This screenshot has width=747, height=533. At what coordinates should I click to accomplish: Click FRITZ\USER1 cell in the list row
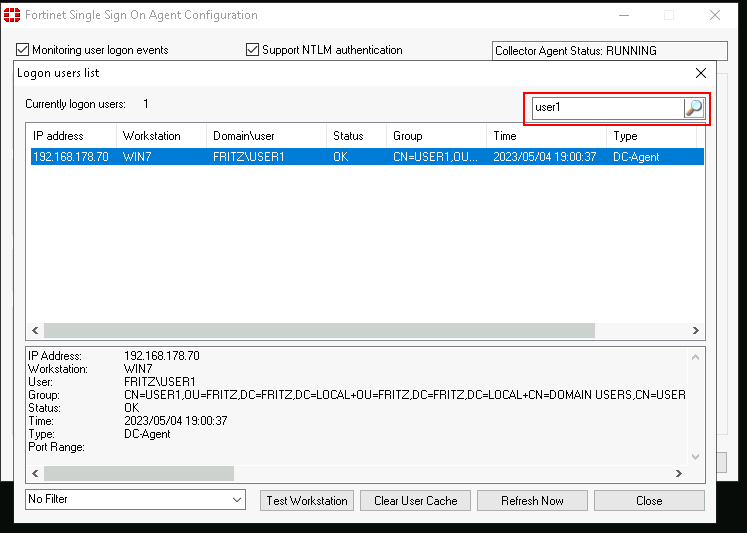coord(249,157)
